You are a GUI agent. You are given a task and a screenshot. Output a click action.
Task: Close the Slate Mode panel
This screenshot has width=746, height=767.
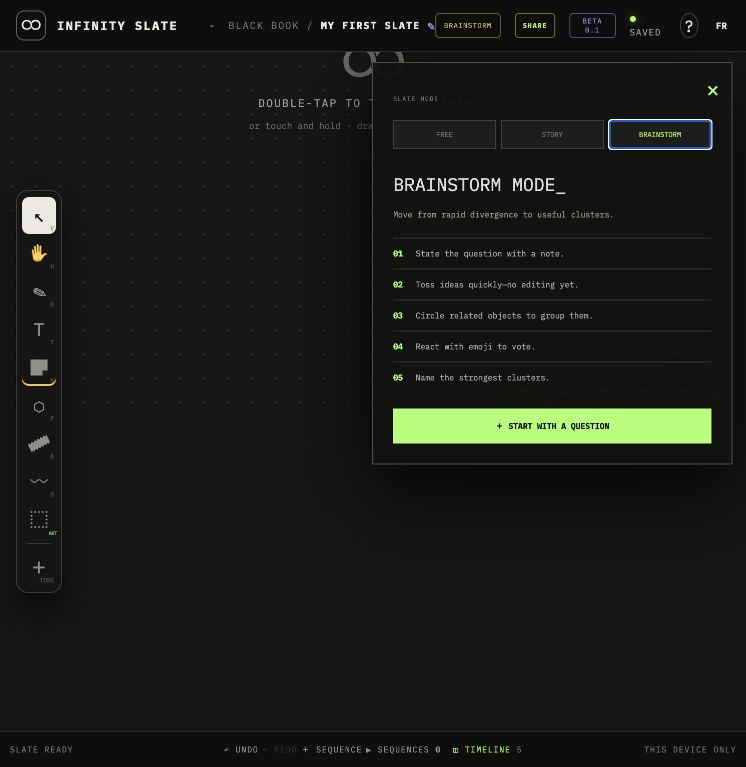click(x=712, y=90)
